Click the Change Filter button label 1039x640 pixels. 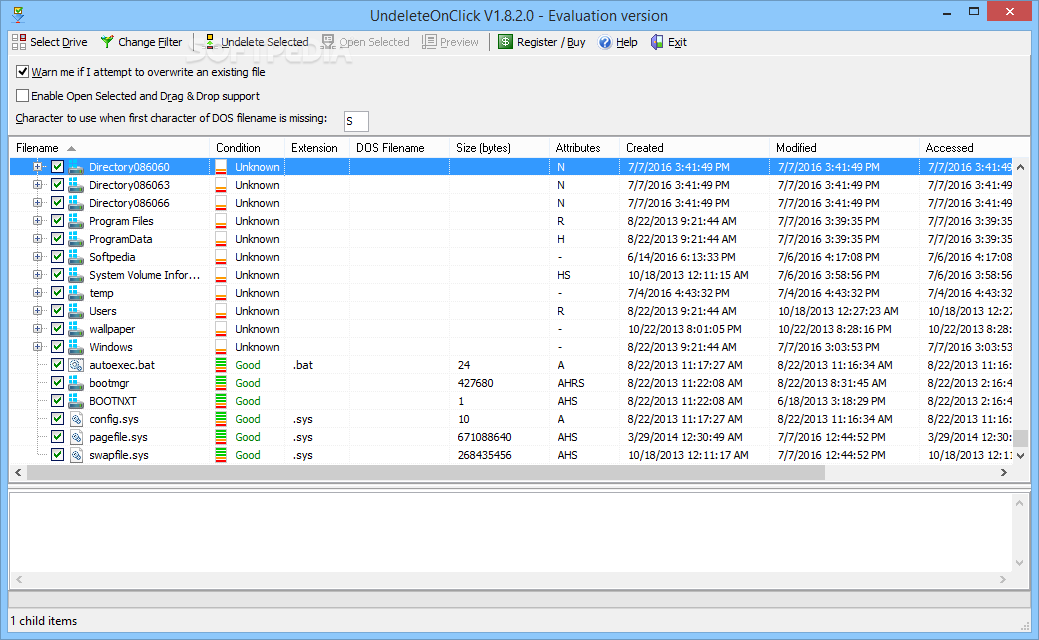tap(150, 42)
